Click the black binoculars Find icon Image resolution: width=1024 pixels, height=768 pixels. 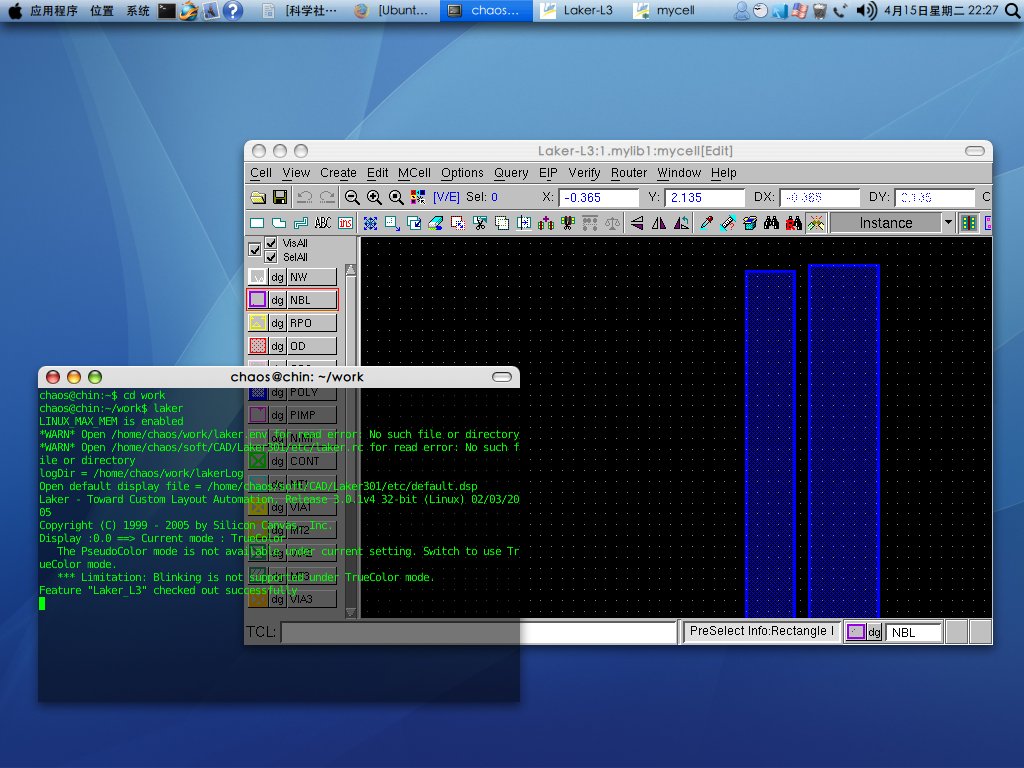click(771, 223)
